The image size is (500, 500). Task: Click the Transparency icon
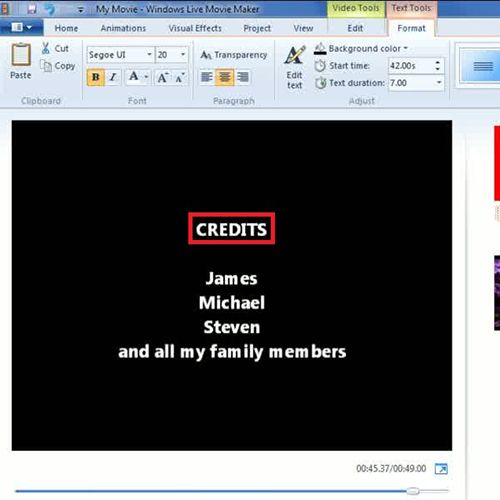tap(206, 55)
